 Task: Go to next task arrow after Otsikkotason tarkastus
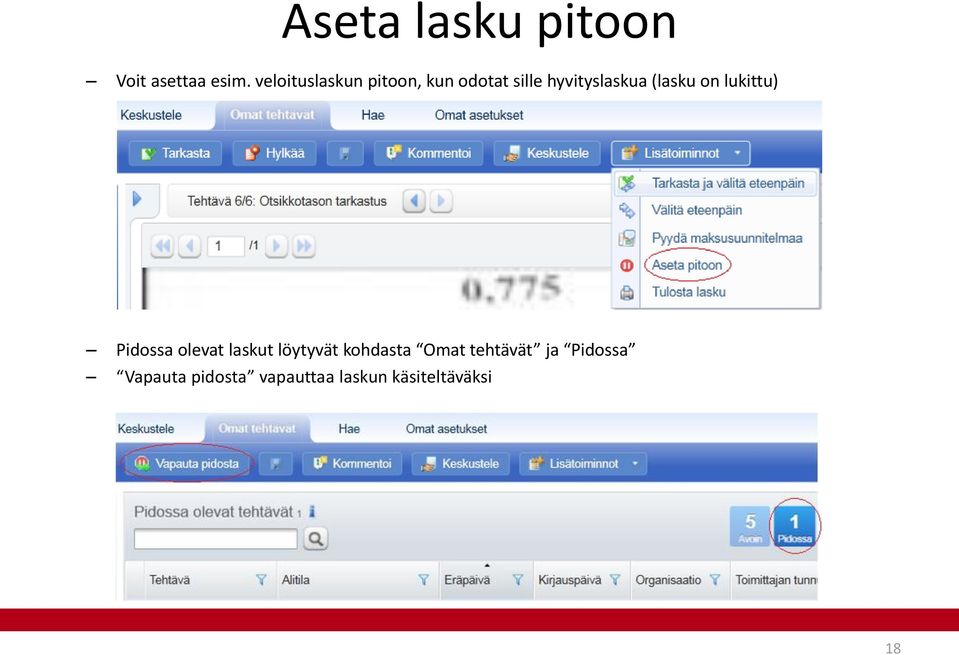click(441, 201)
